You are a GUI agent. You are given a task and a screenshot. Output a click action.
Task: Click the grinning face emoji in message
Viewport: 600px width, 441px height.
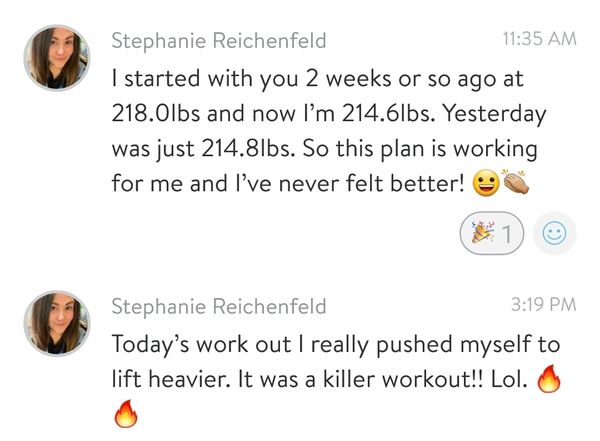(486, 183)
